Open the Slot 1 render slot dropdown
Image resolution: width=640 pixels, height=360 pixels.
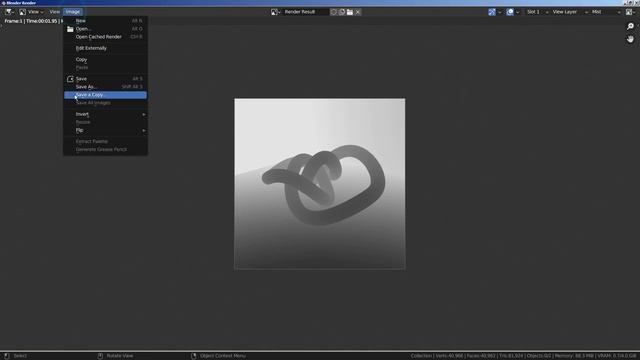(537, 12)
